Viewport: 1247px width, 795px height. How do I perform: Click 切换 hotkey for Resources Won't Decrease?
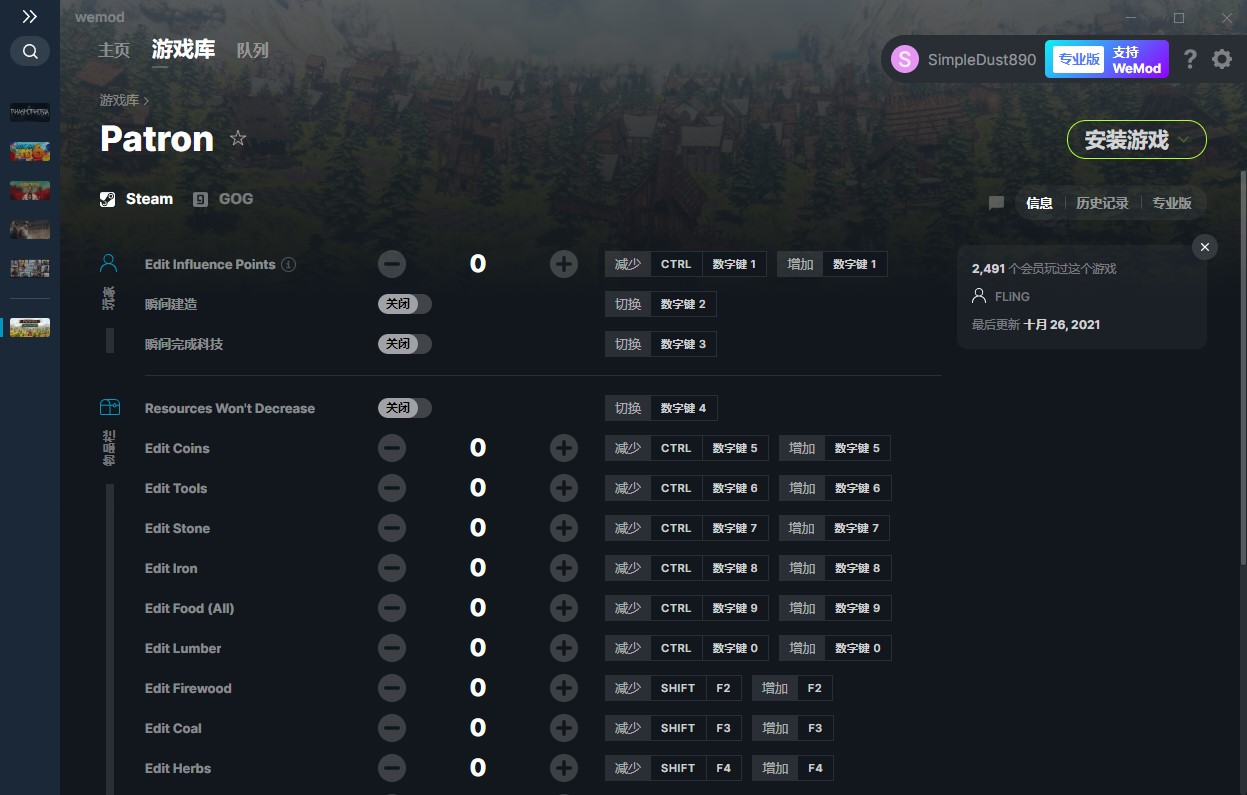pyautogui.click(x=661, y=408)
